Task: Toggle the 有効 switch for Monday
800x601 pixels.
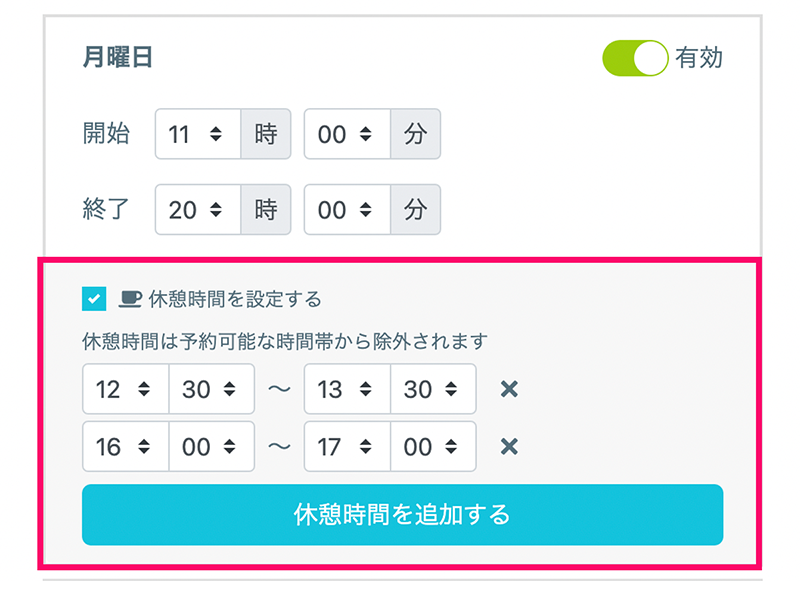Action: click(634, 59)
